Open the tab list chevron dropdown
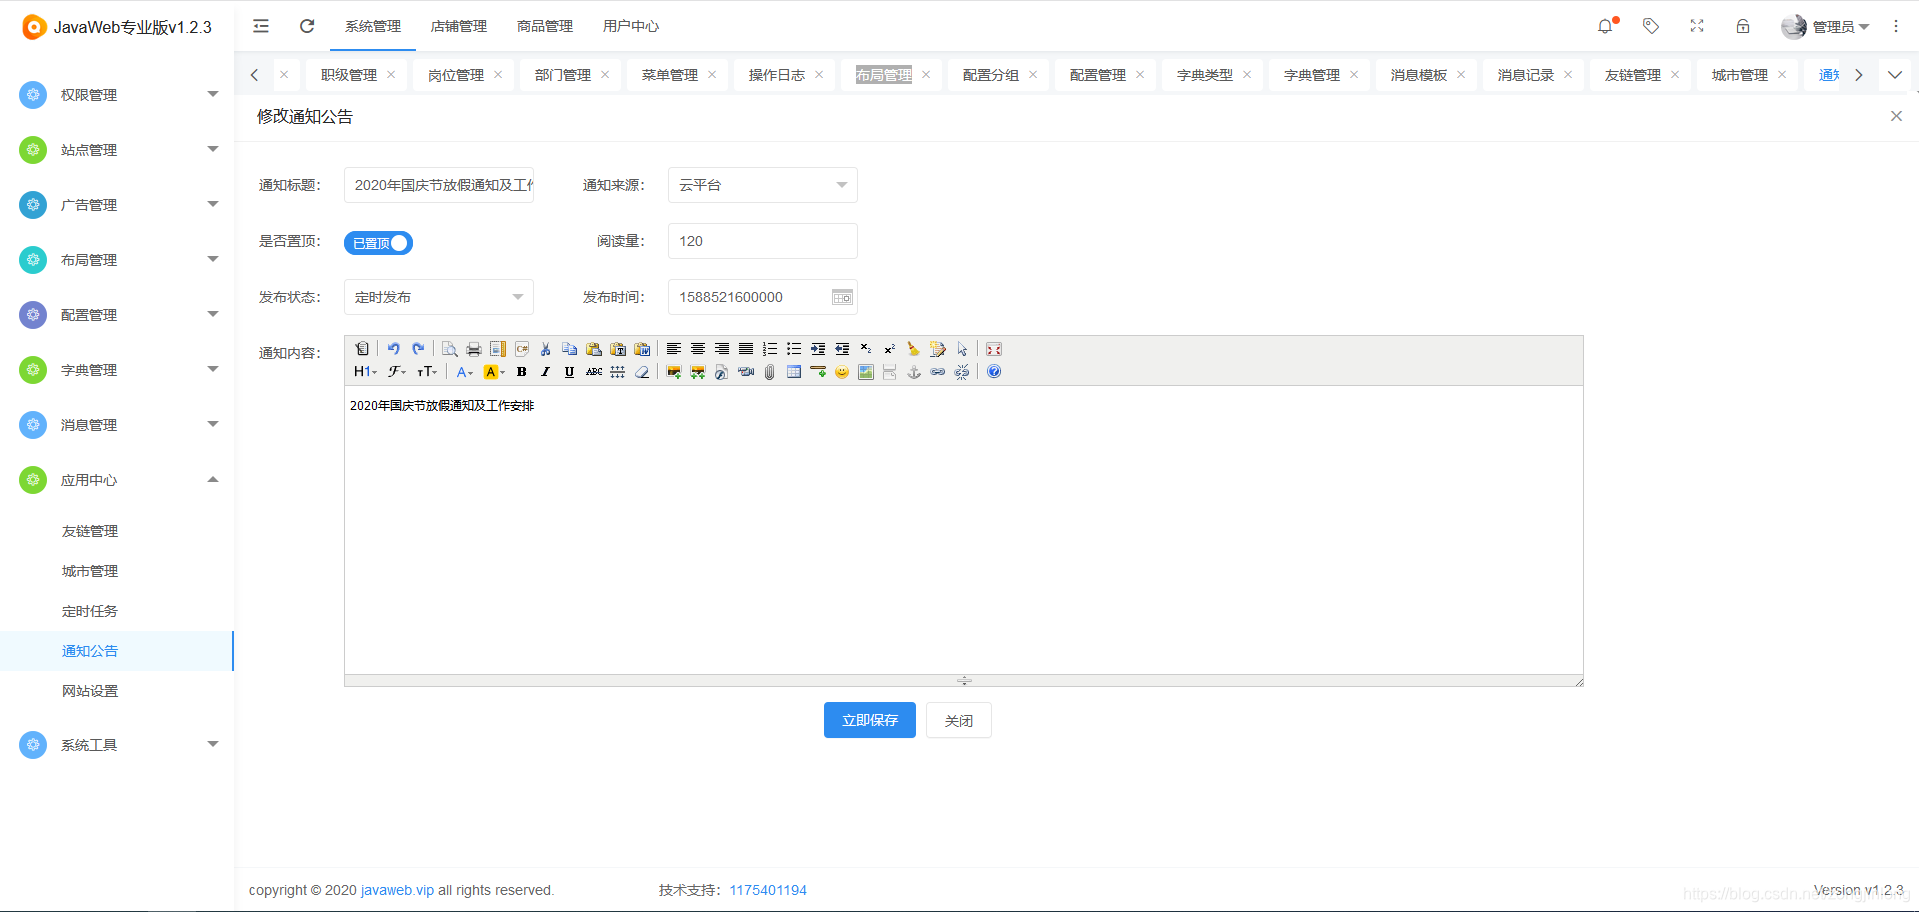1919x912 pixels. click(1895, 75)
